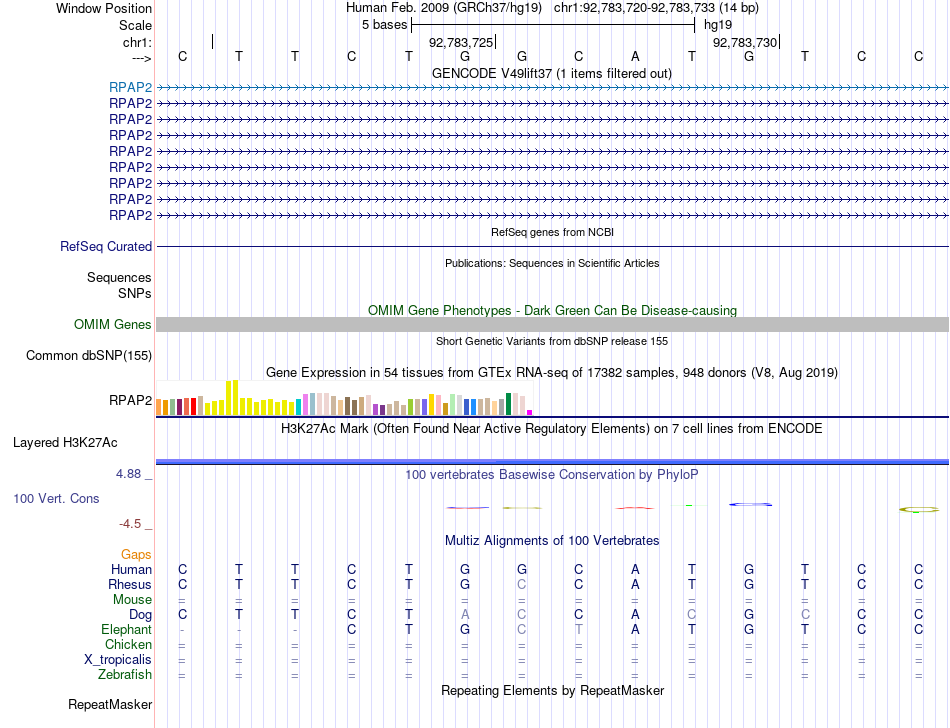Click the red PhyloP conservation mark
Viewport: 950px width, 728px height.
click(634, 508)
